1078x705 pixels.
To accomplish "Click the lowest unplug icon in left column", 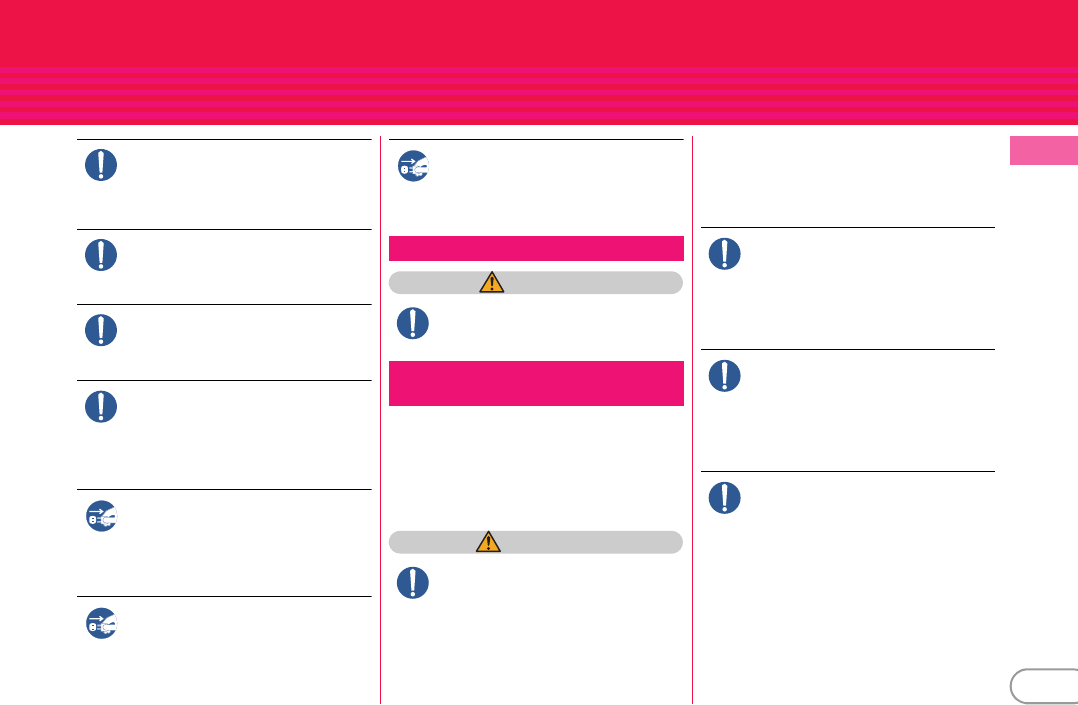I will coord(102,623).
